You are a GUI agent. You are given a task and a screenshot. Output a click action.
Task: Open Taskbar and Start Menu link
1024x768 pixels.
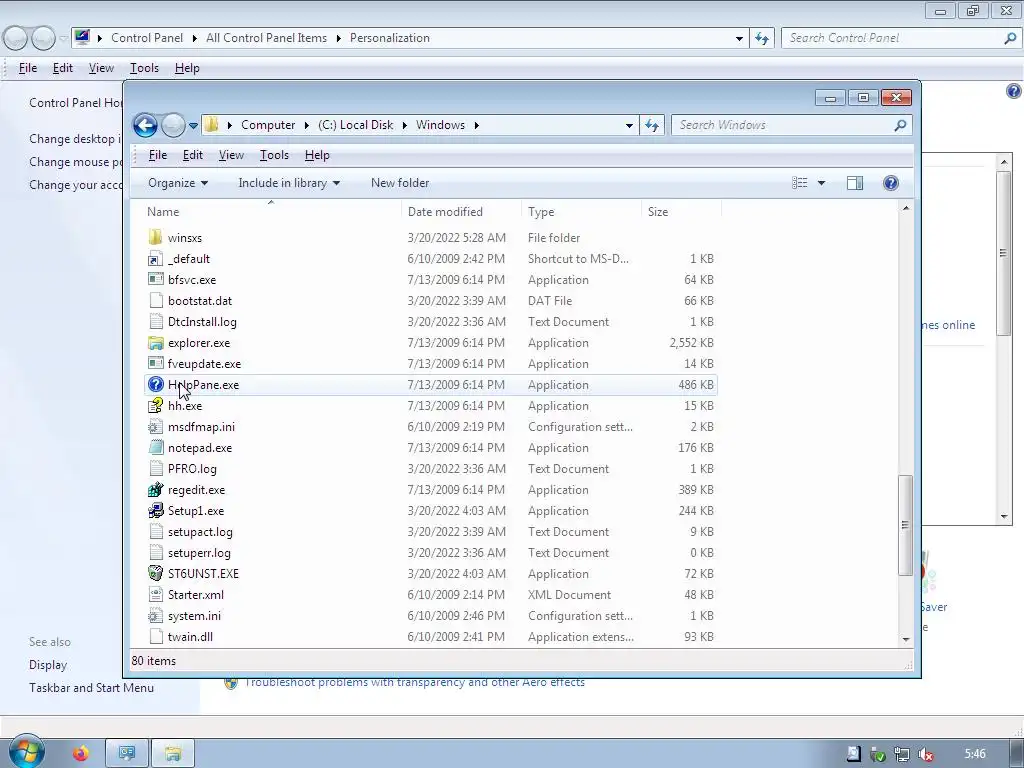(x=91, y=688)
